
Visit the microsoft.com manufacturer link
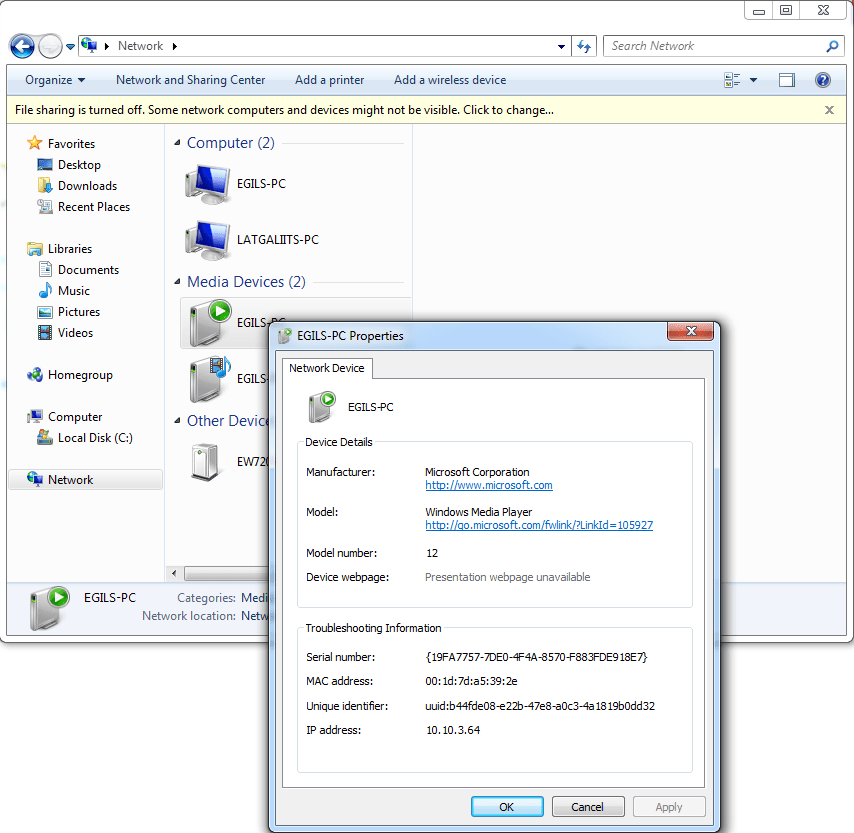[488, 485]
